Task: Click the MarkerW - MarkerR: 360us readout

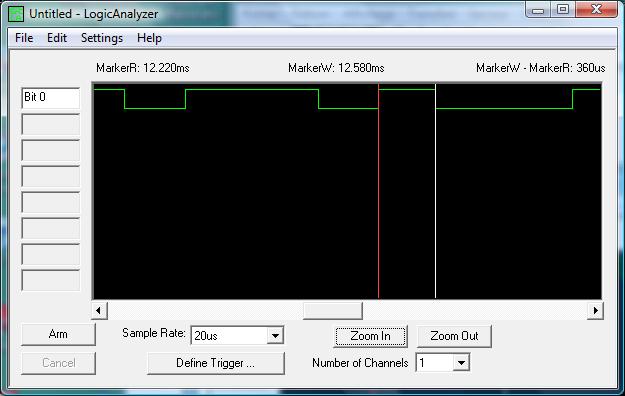Action: click(540, 68)
